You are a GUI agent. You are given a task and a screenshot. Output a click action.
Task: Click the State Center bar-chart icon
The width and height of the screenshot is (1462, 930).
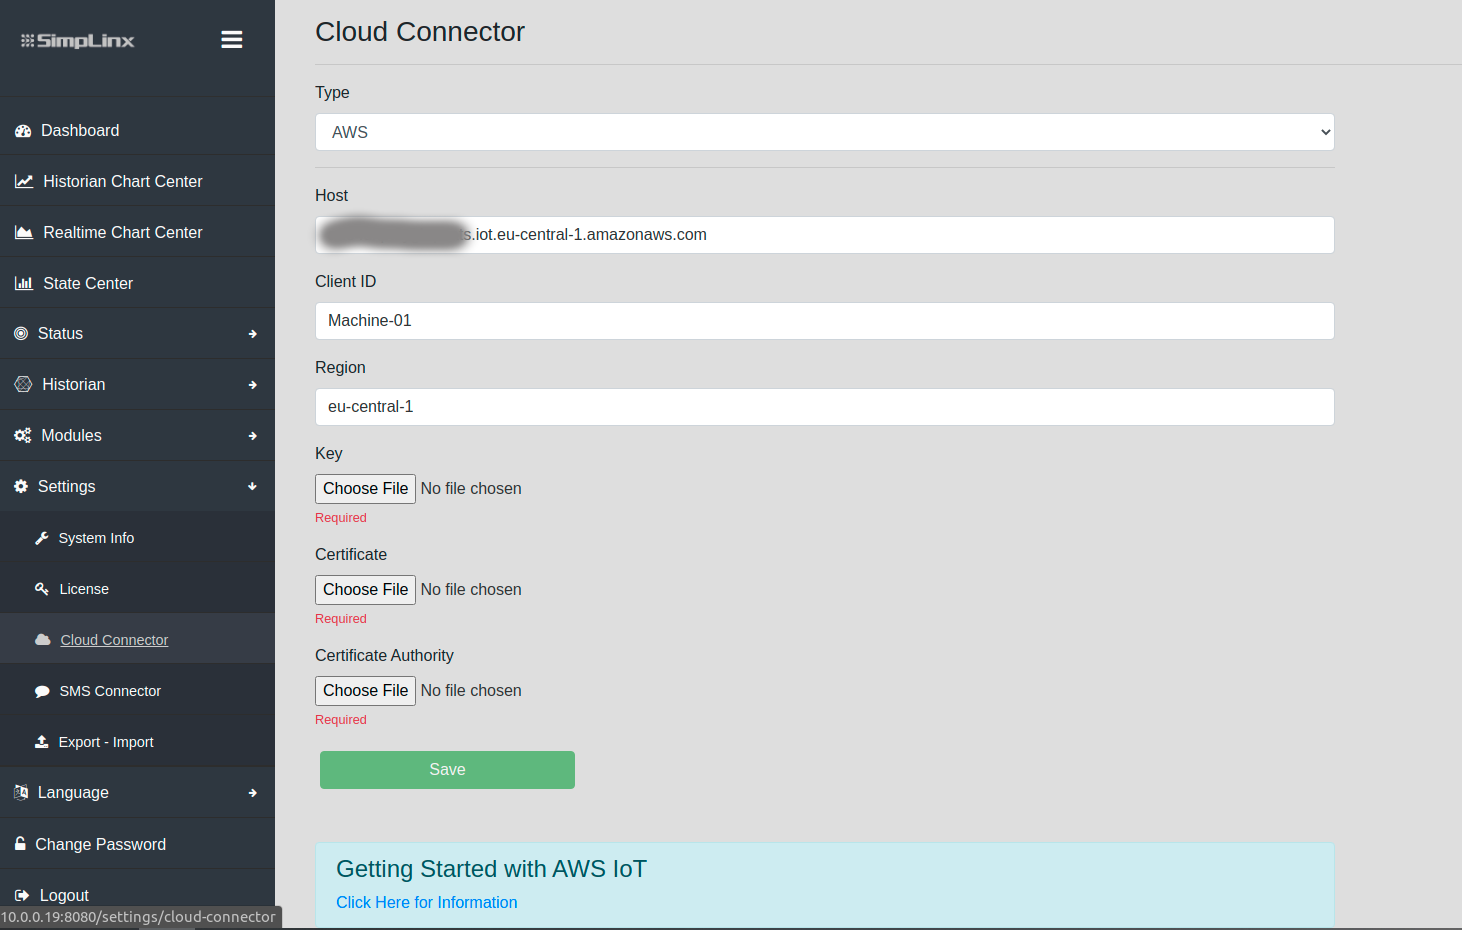click(24, 284)
